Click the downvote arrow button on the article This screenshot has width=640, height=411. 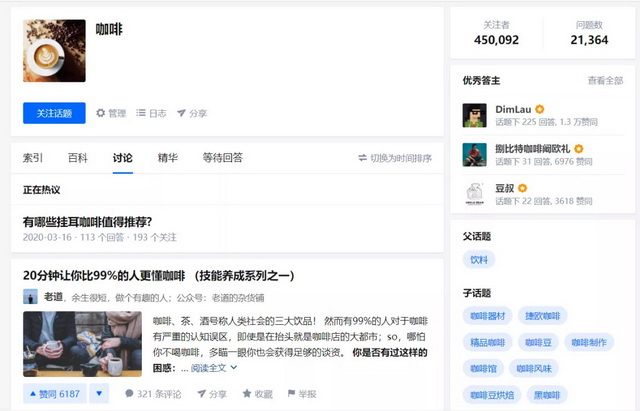(x=99, y=394)
